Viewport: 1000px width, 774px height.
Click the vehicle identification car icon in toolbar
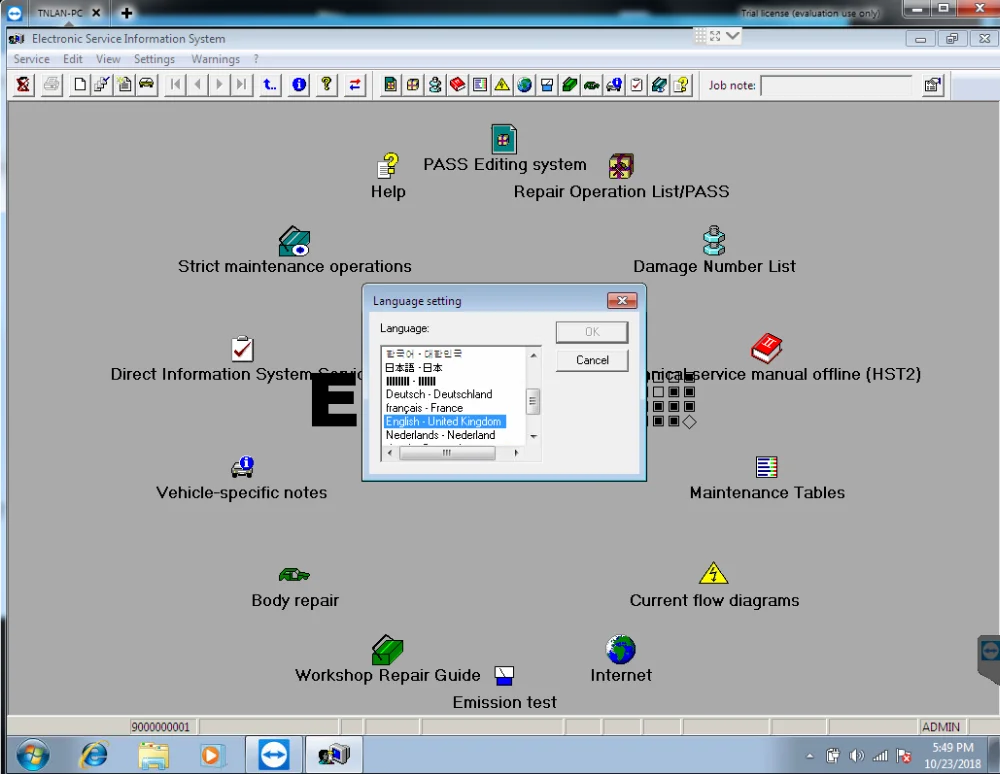coord(147,85)
